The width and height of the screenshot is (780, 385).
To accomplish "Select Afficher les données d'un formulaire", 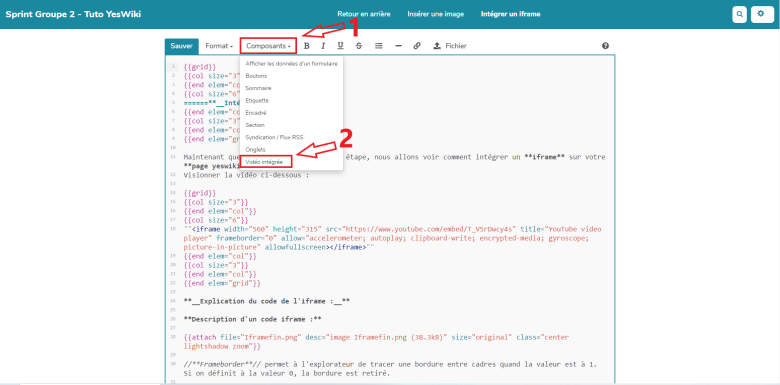I will pos(292,64).
